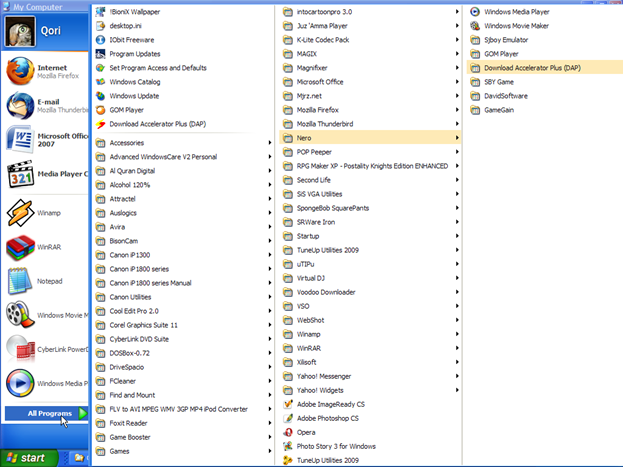Viewport: 624px width, 468px height.
Task: Click the taskbar quick launch folder icon
Action: click(79, 458)
